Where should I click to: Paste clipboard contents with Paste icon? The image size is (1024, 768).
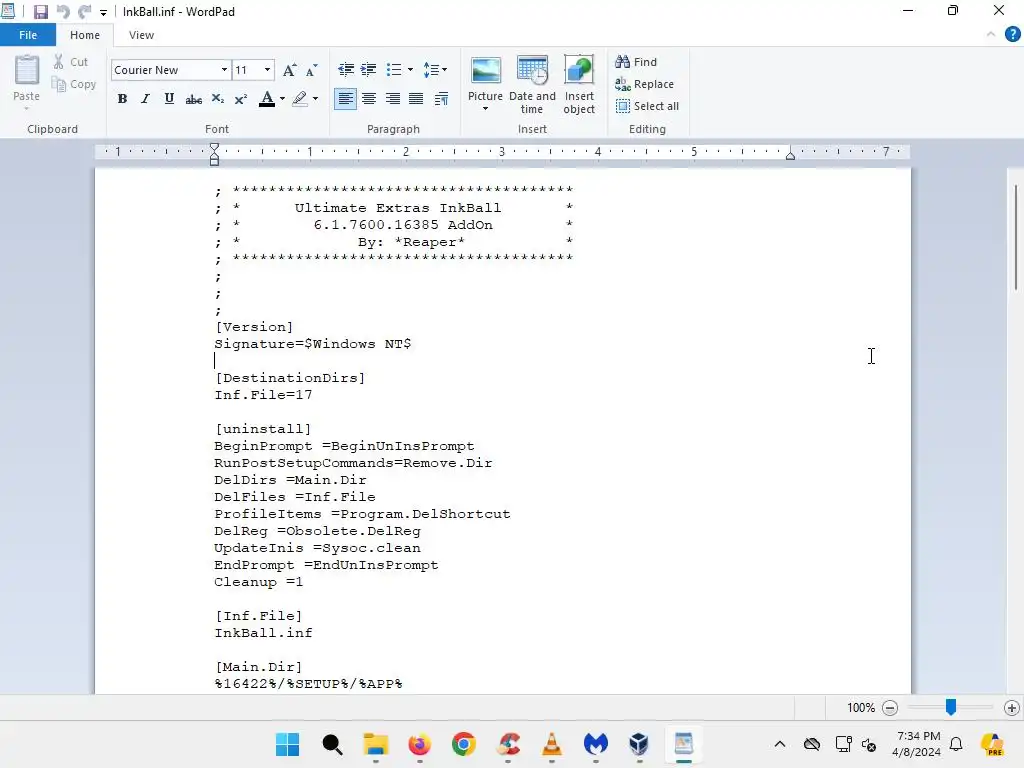coord(27,71)
